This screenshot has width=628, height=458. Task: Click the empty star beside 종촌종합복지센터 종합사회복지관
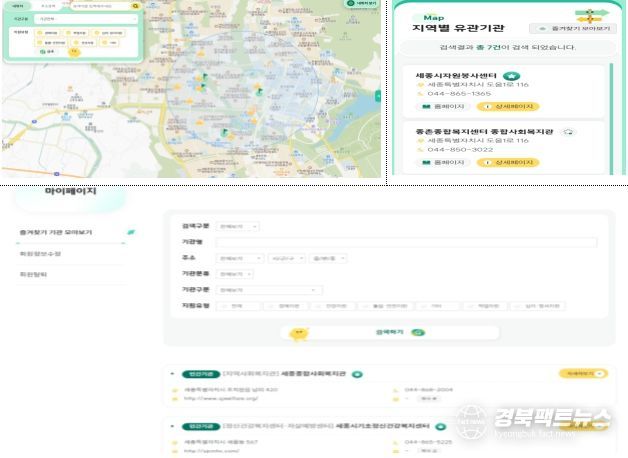tap(568, 130)
